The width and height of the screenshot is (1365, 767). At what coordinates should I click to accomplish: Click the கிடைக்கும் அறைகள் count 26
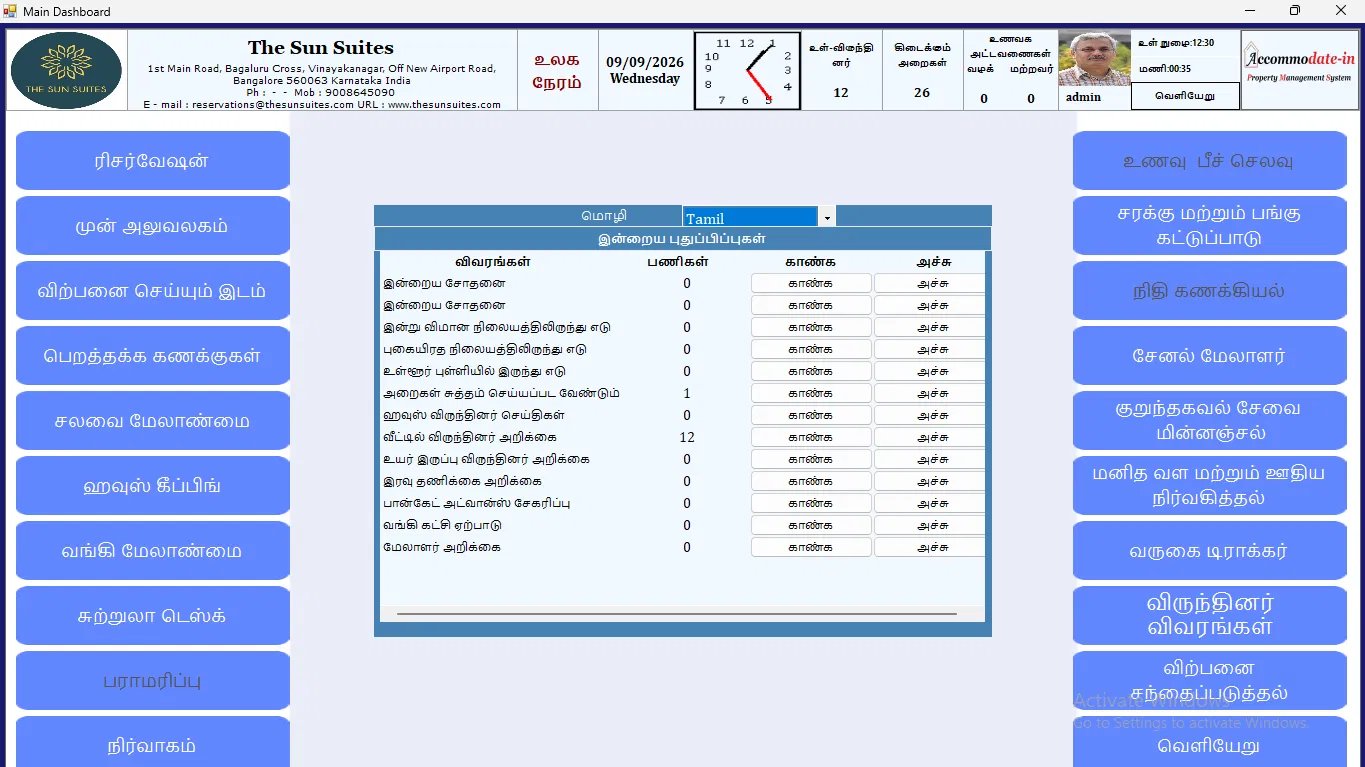[922, 93]
